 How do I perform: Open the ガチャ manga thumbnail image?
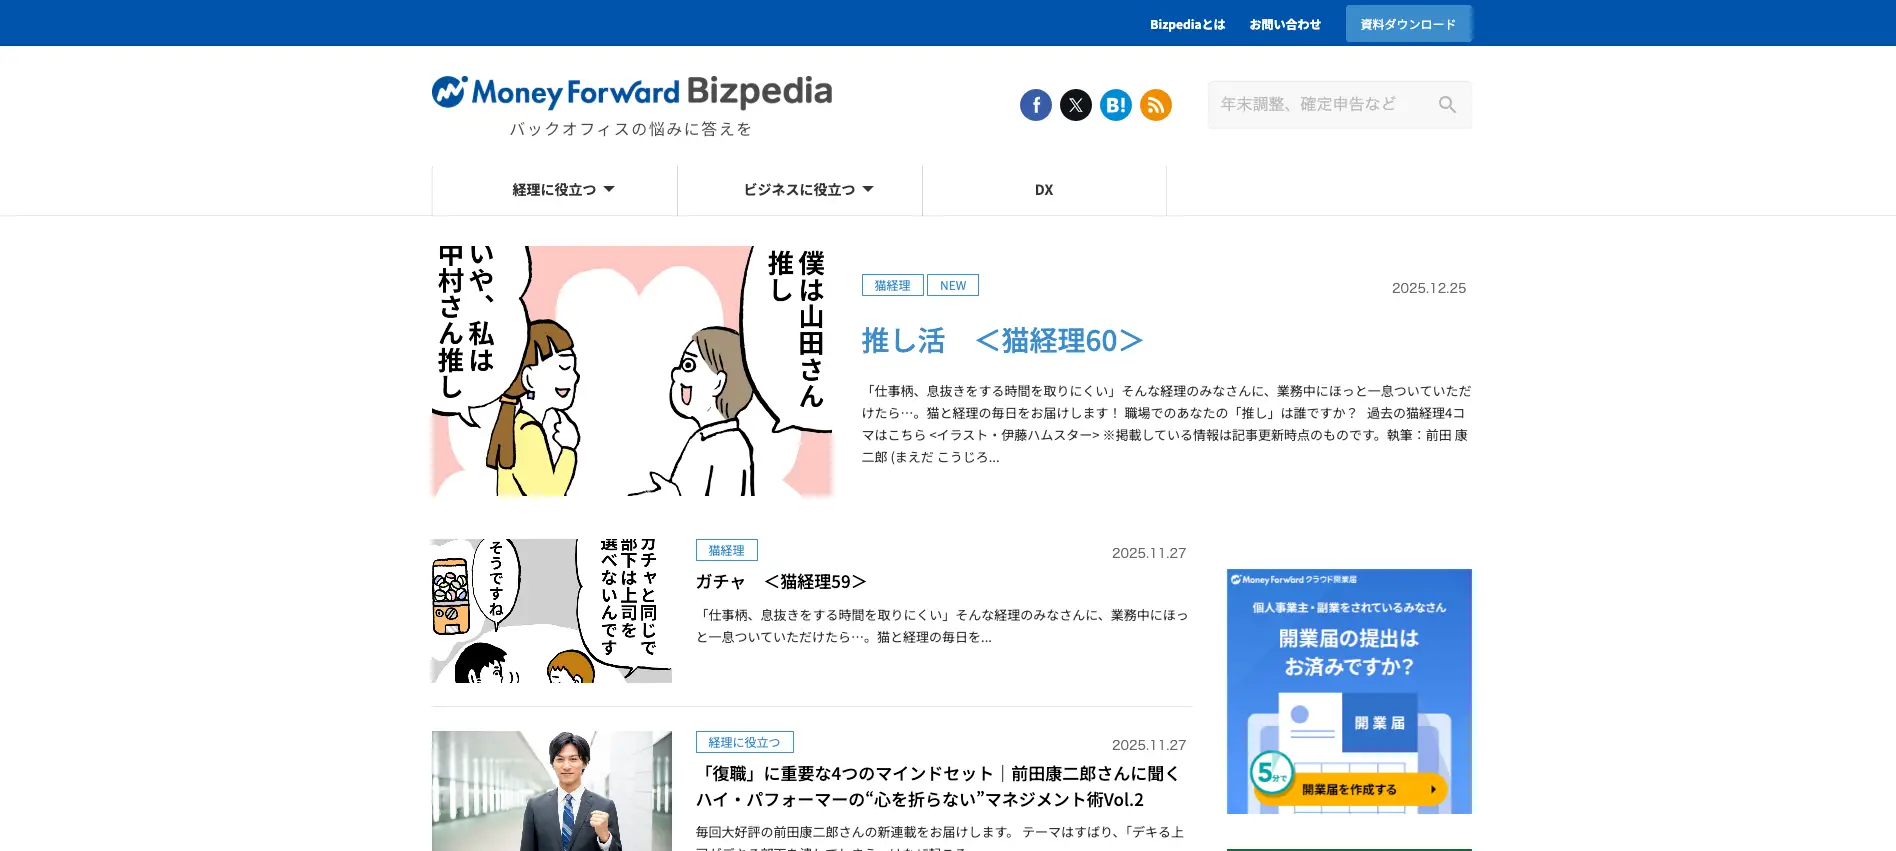(552, 611)
